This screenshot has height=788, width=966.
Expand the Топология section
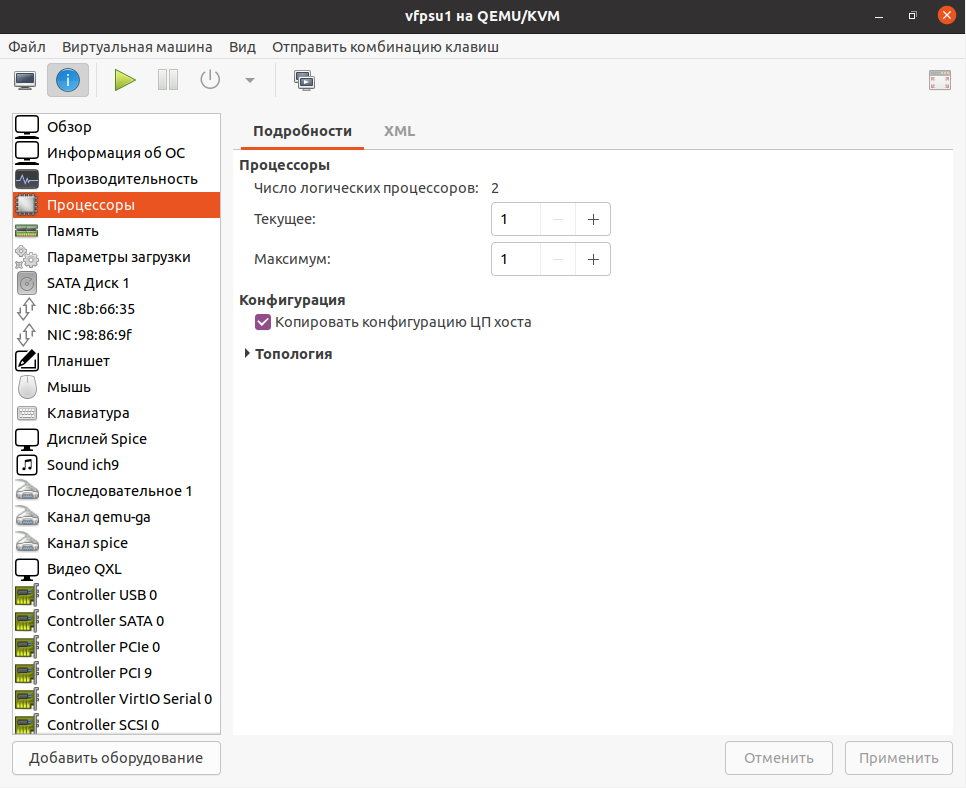pyautogui.click(x=247, y=354)
